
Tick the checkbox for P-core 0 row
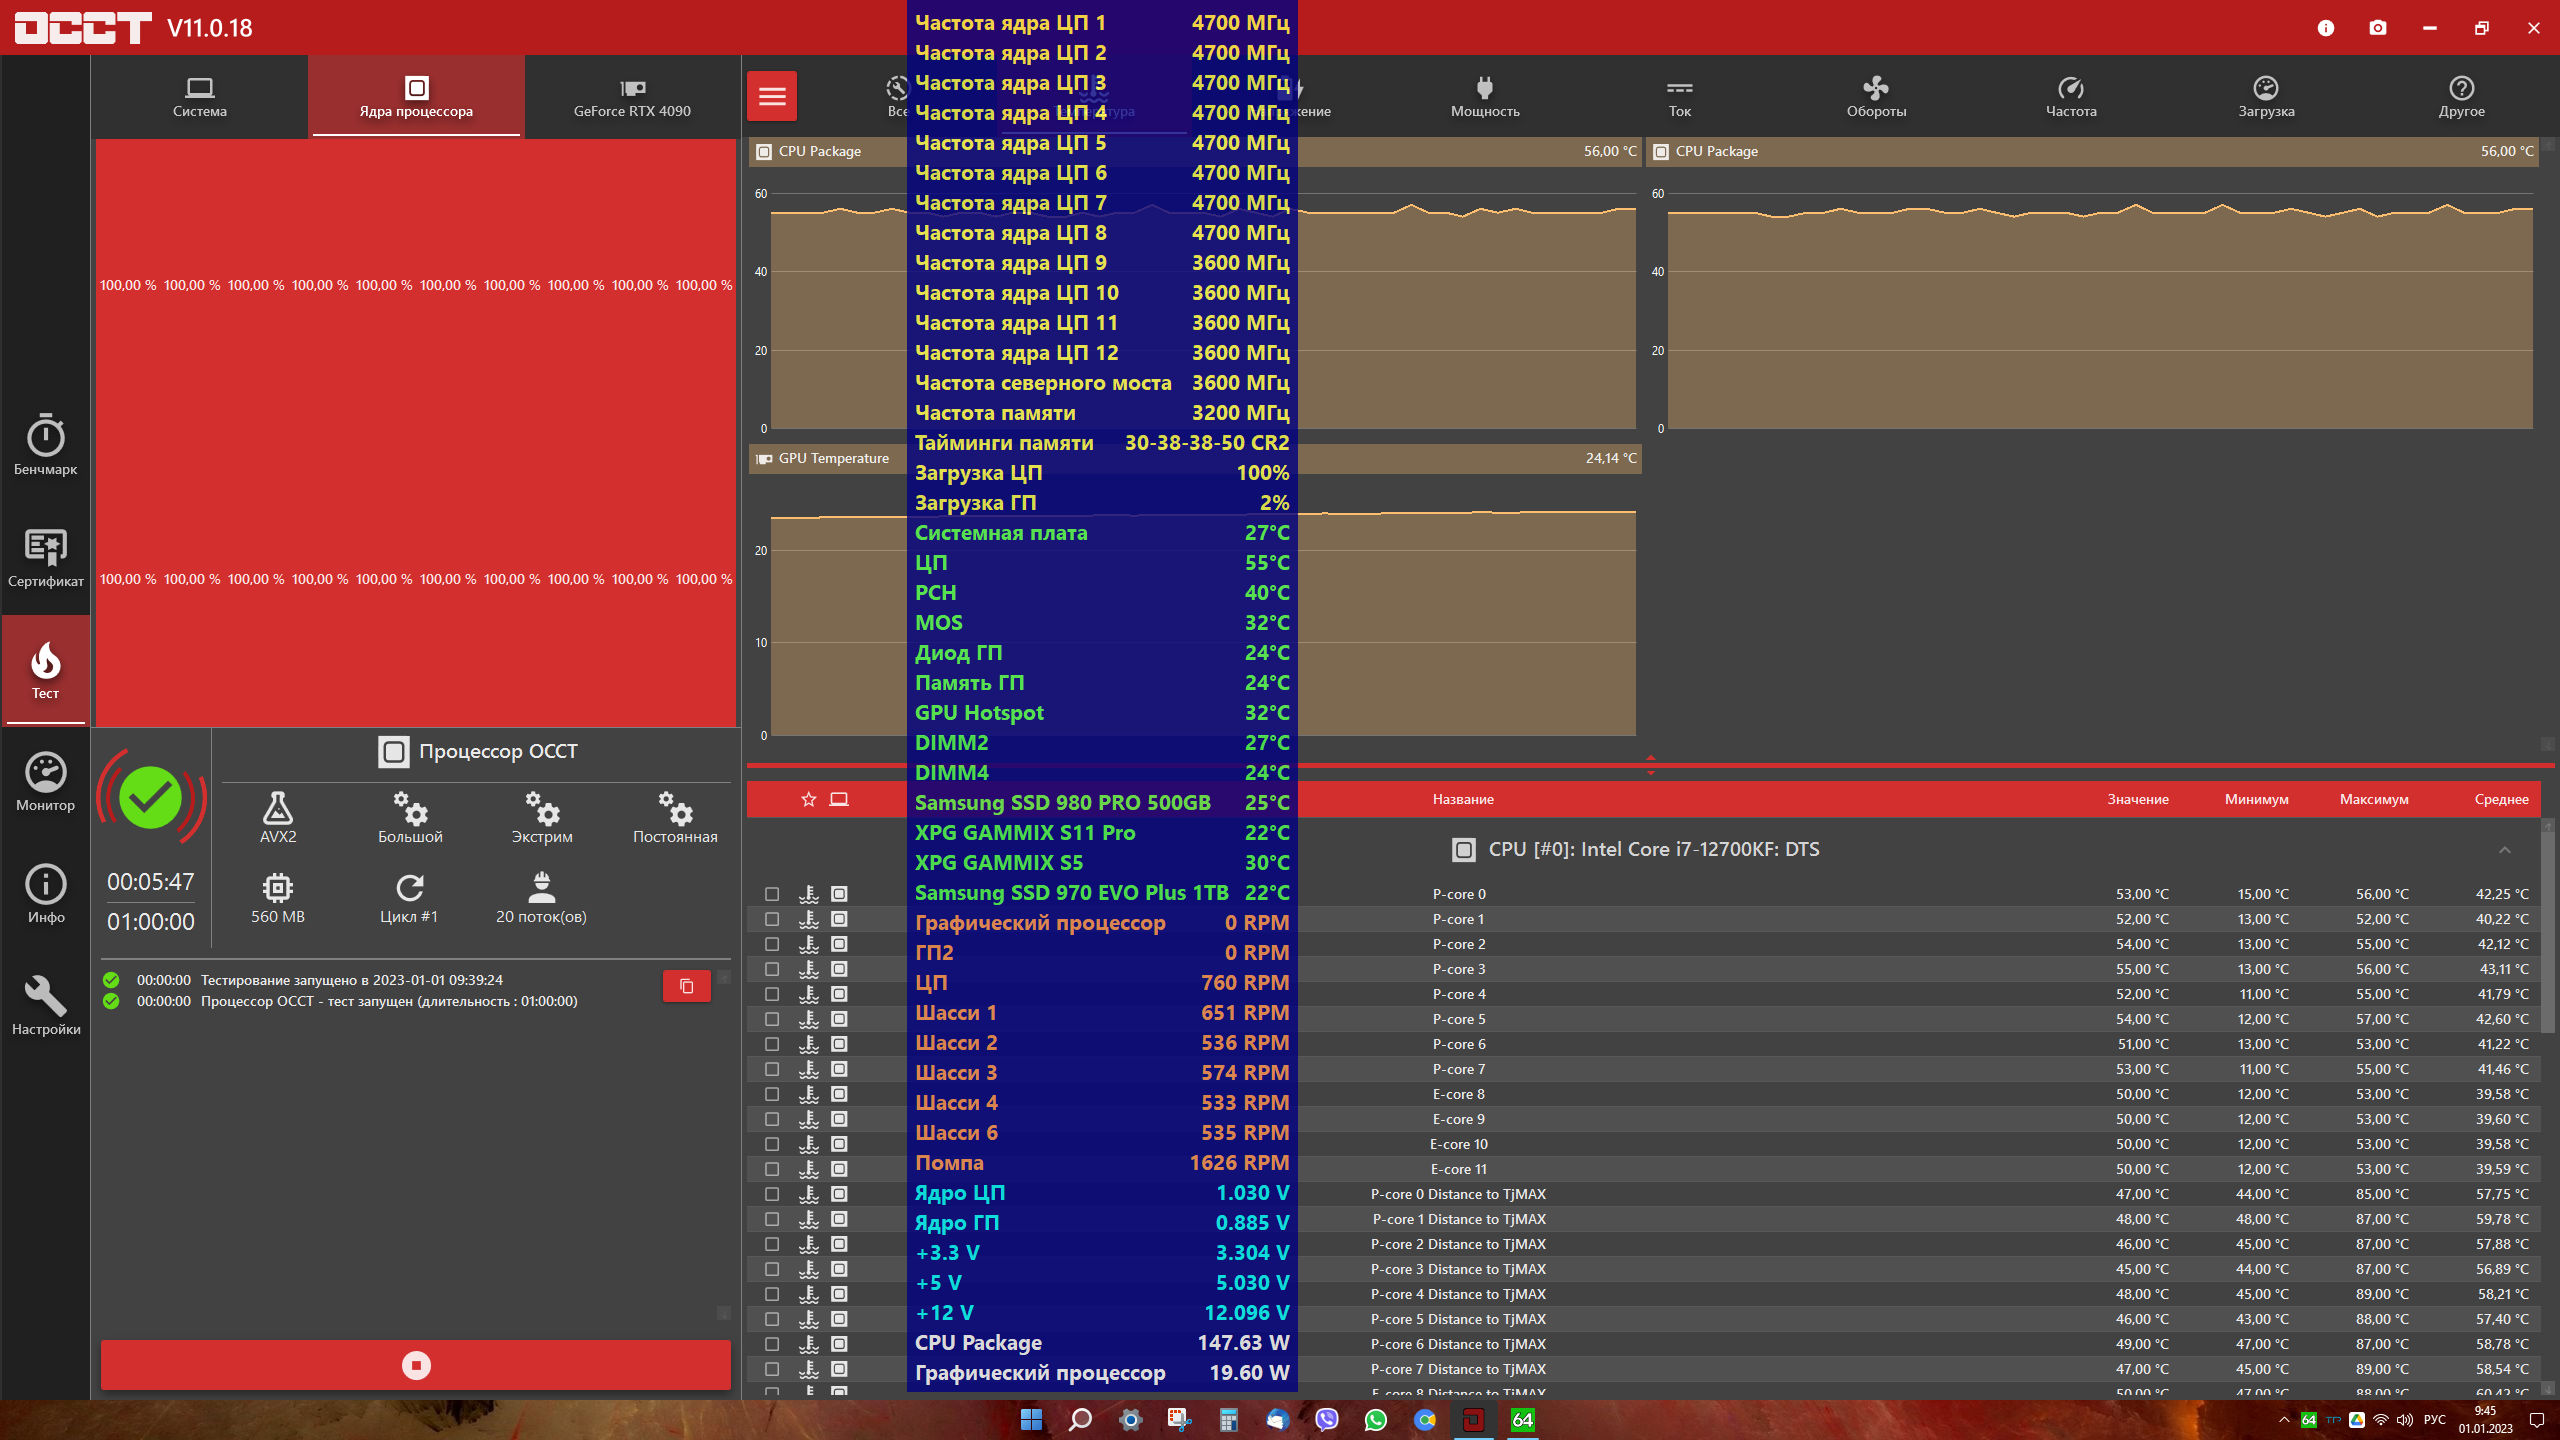[x=772, y=894]
